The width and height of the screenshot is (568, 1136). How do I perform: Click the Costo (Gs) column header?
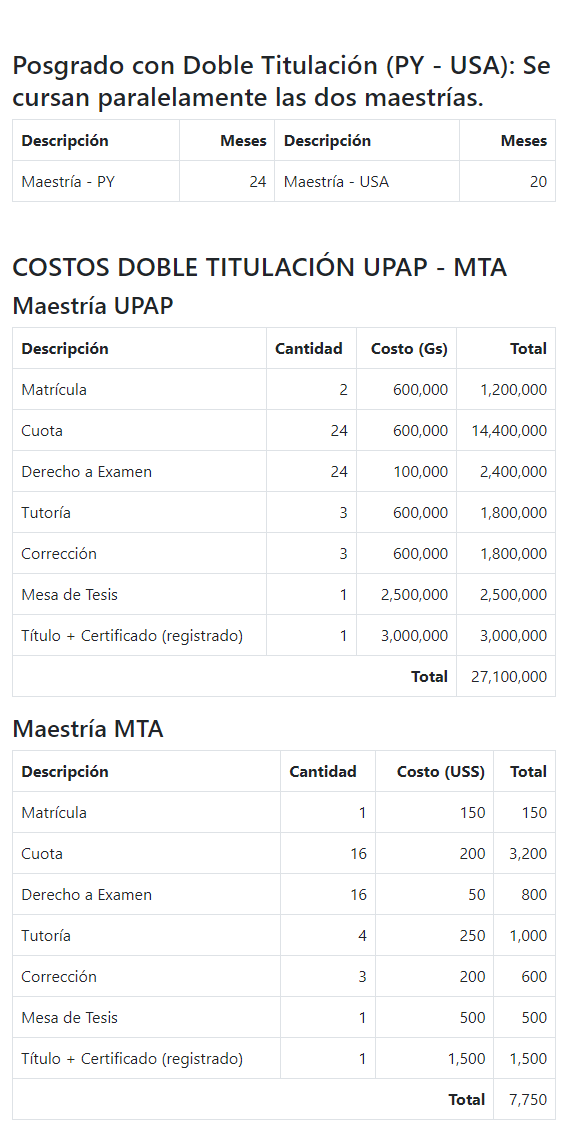pyautogui.click(x=409, y=348)
